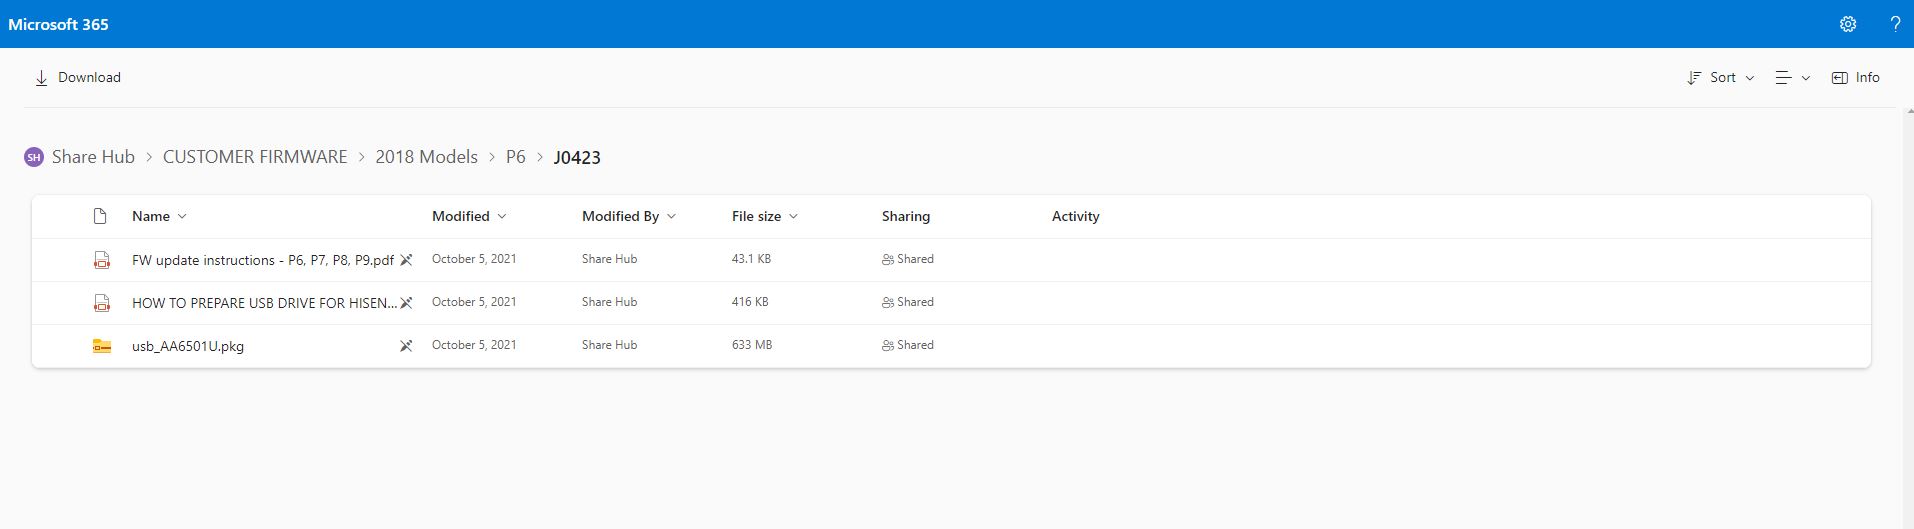Click the Modified column header
Viewport: 1914px width, 529px height.
(461, 216)
